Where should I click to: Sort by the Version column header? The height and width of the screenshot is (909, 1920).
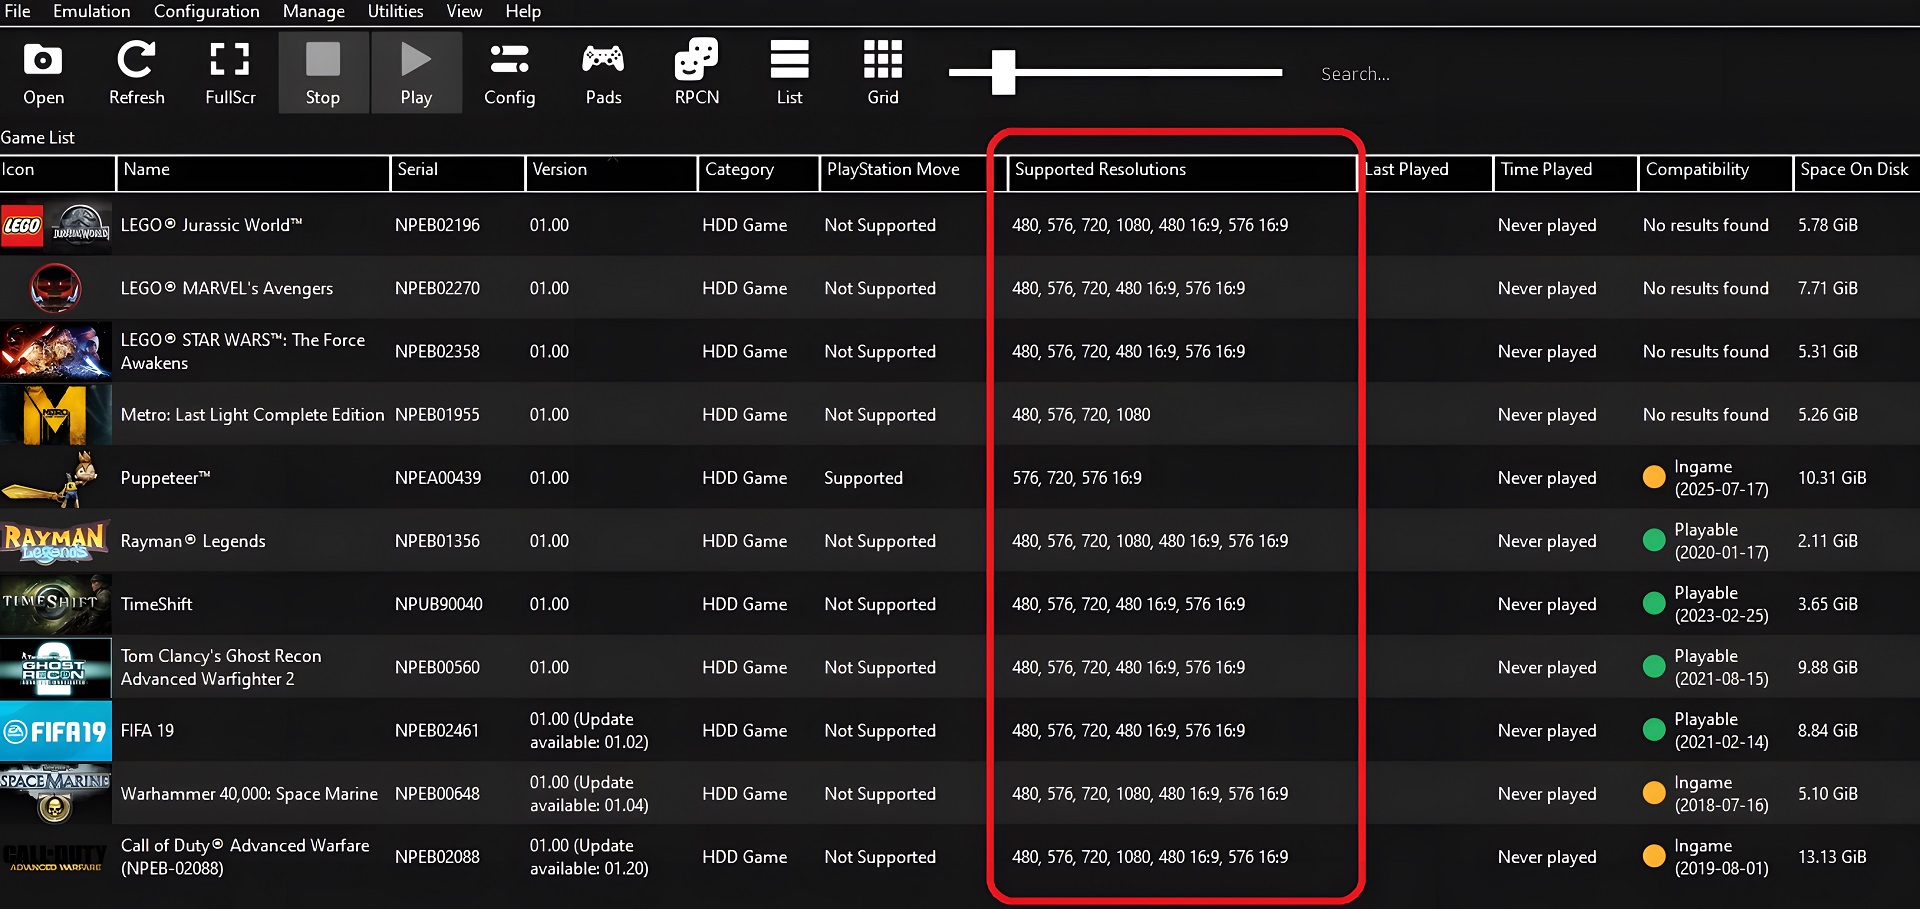(611, 171)
